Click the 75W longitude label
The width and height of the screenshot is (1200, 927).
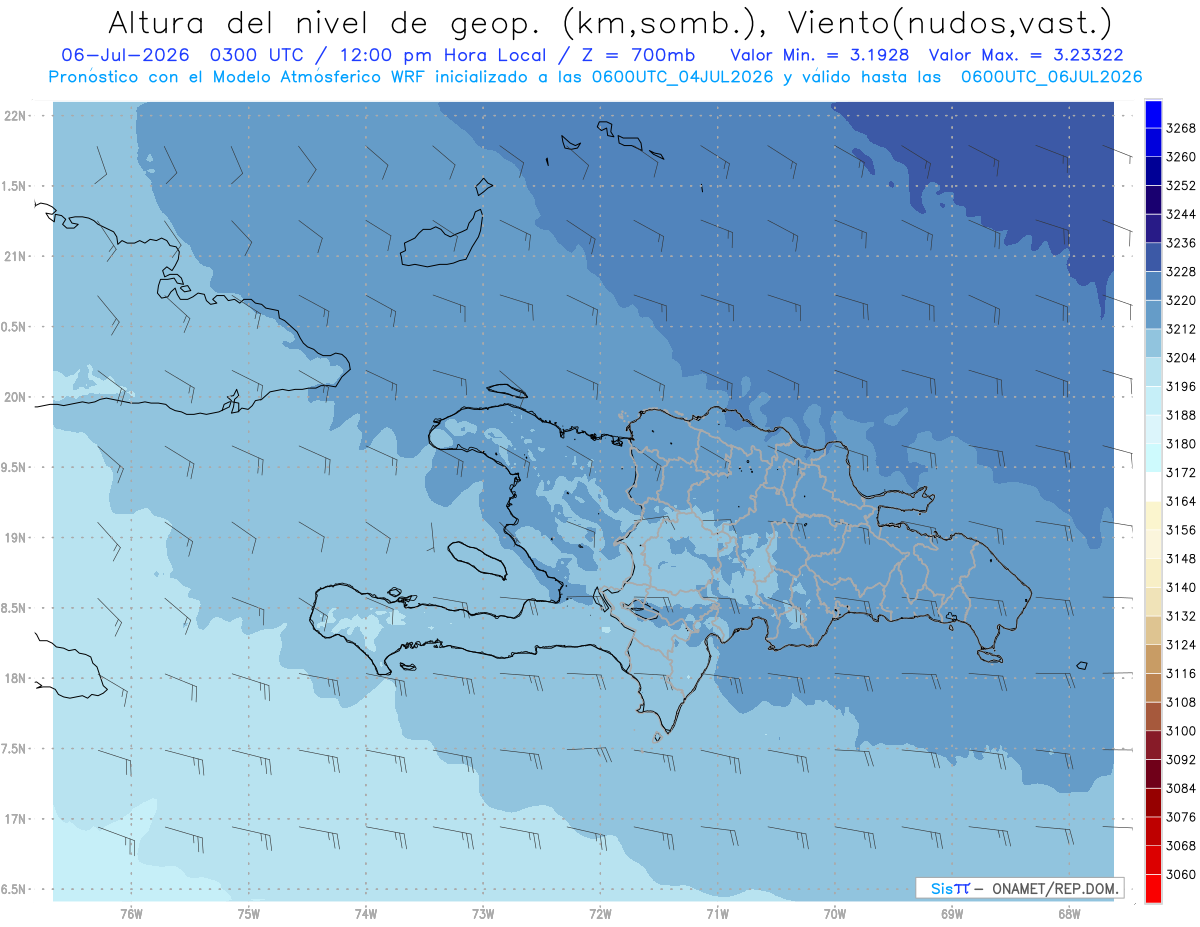point(249,913)
